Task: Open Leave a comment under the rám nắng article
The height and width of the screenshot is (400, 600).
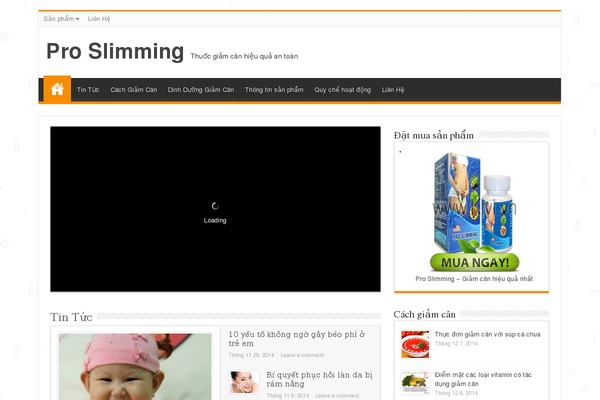Action: (337, 395)
